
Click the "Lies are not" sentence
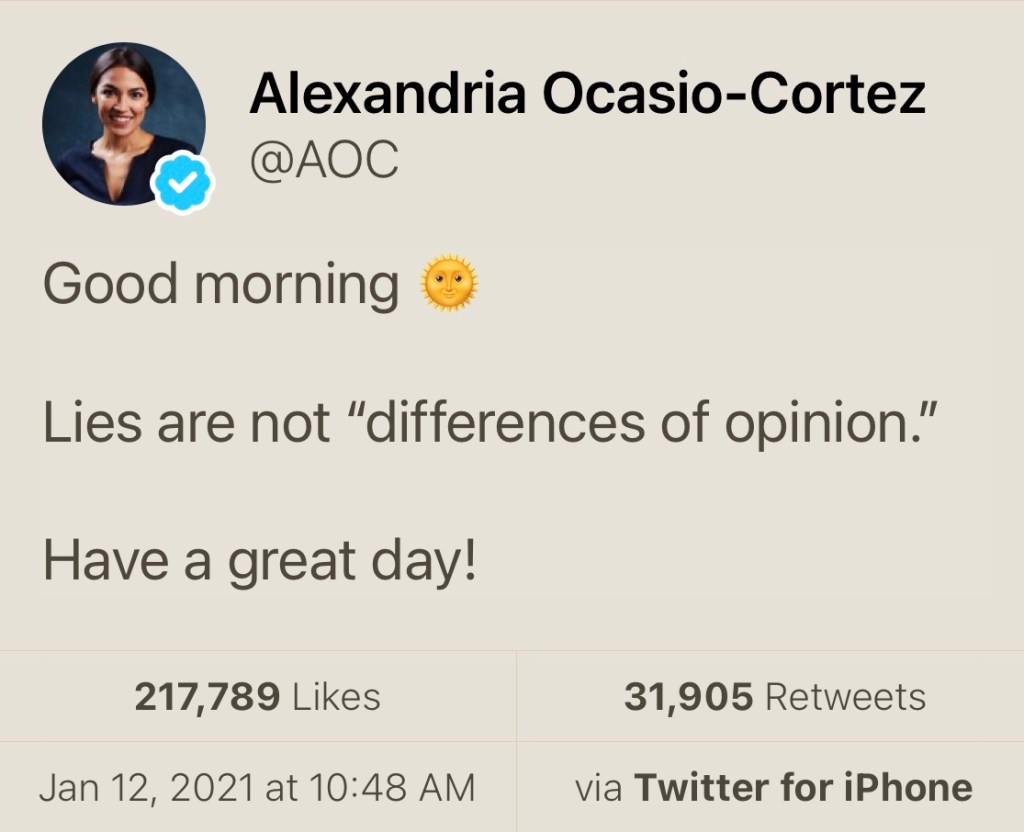coord(186,423)
